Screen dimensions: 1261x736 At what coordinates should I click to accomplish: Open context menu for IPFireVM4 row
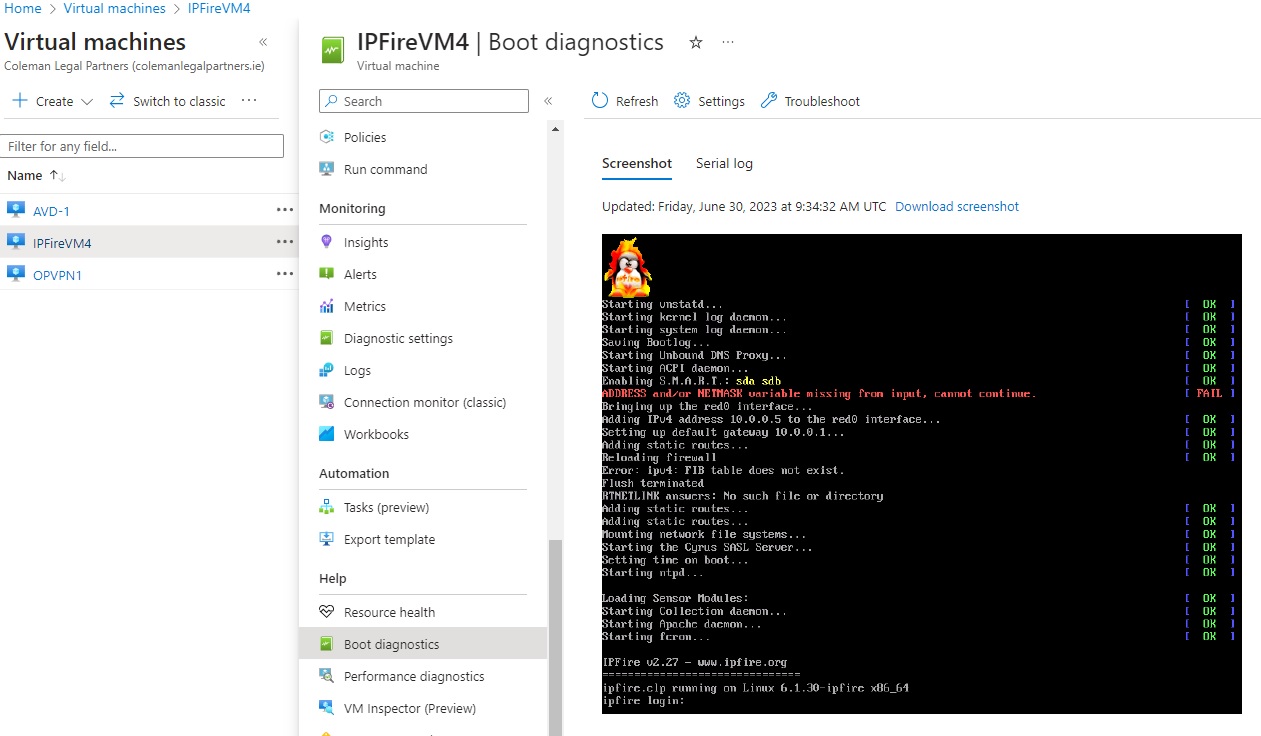point(285,242)
